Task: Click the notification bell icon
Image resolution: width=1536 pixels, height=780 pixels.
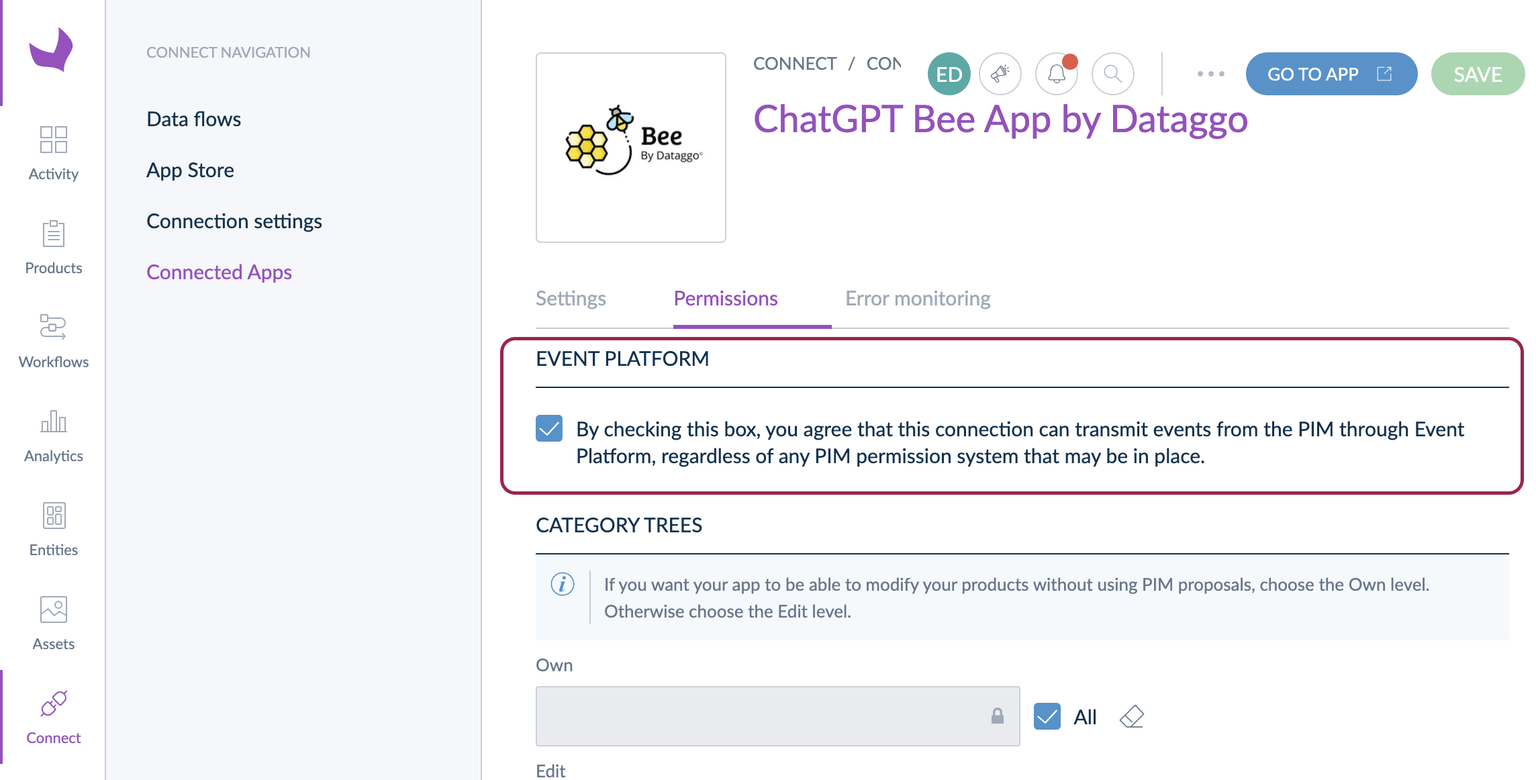Action: pos(1057,74)
